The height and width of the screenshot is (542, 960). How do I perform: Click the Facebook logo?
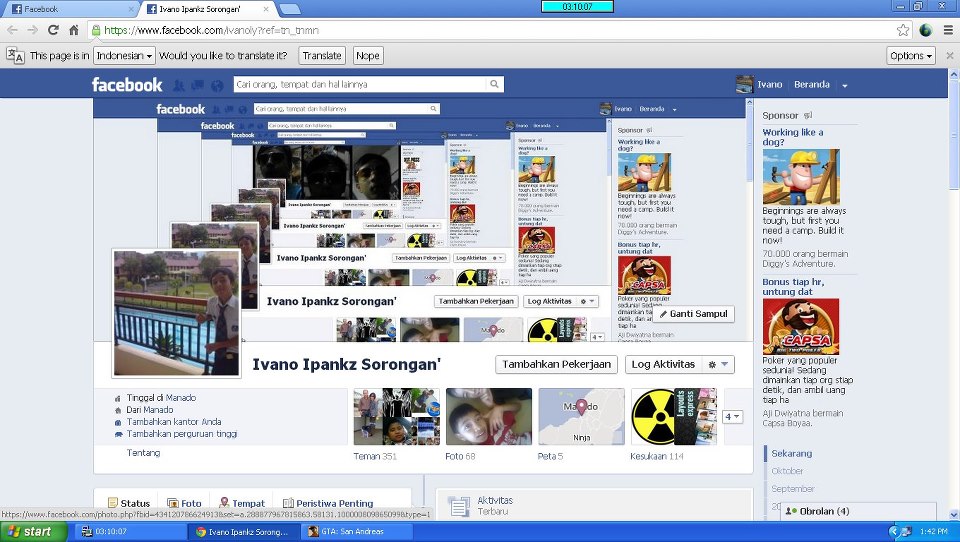pos(127,85)
